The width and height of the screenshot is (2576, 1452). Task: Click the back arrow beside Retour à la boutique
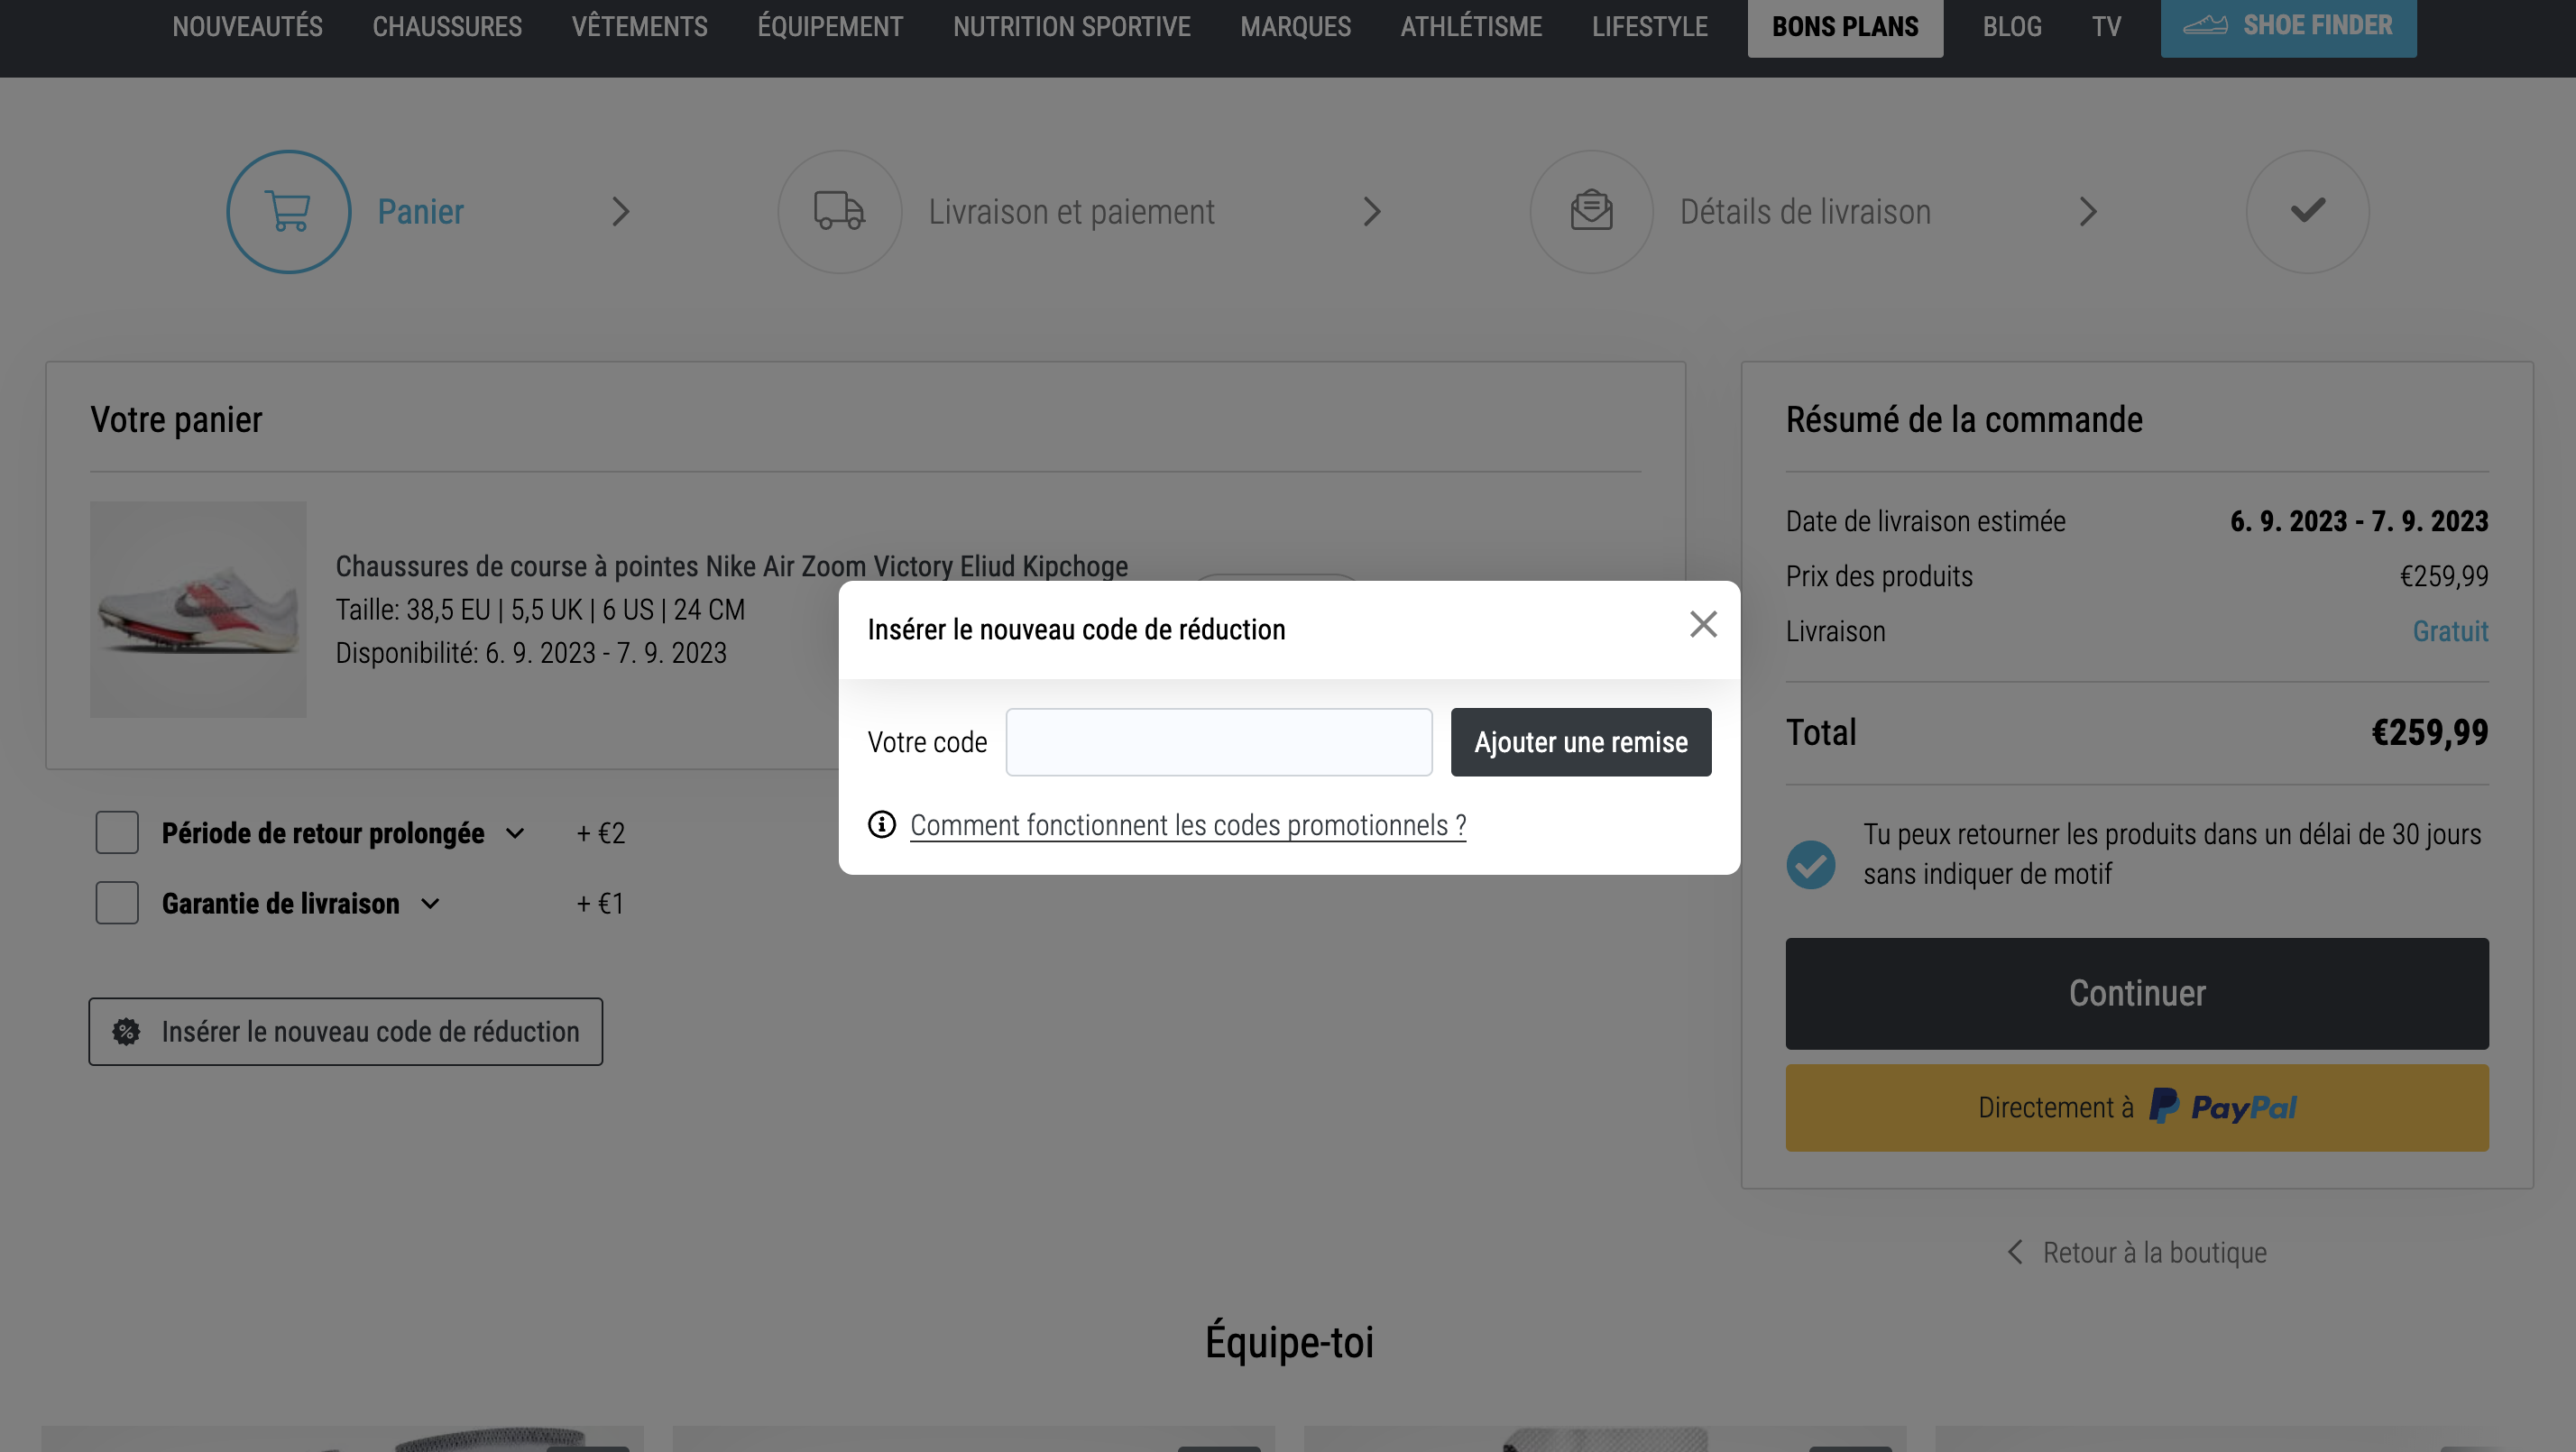point(2015,1251)
